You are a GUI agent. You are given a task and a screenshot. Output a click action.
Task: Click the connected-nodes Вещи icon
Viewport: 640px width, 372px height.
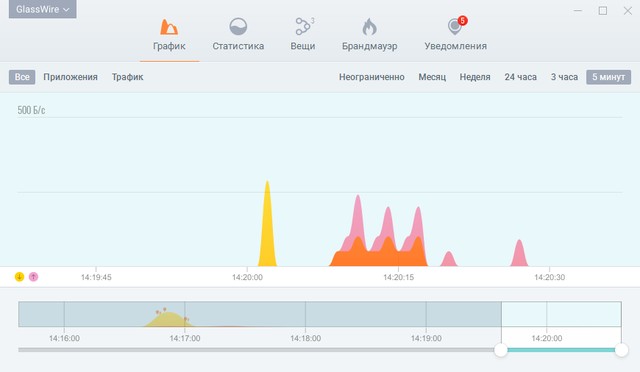coord(303,27)
